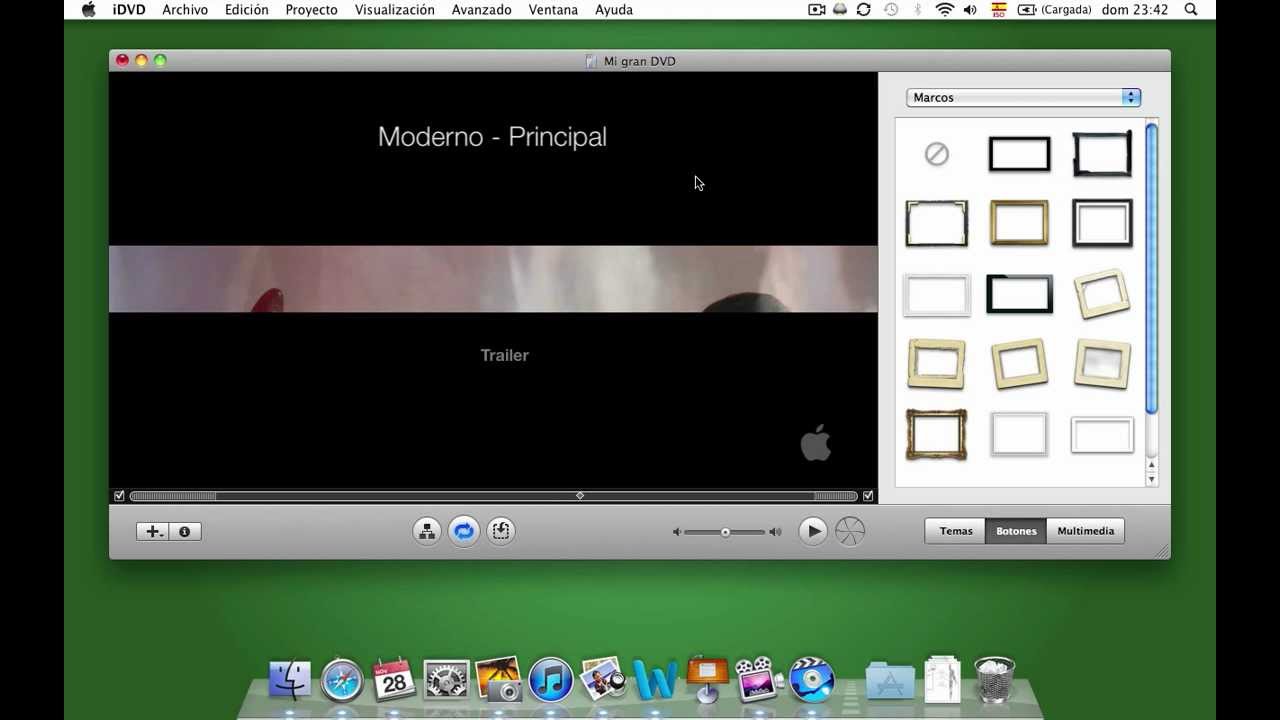Open the Inspector info button
Screen dimensions: 1280x720
pos(185,532)
